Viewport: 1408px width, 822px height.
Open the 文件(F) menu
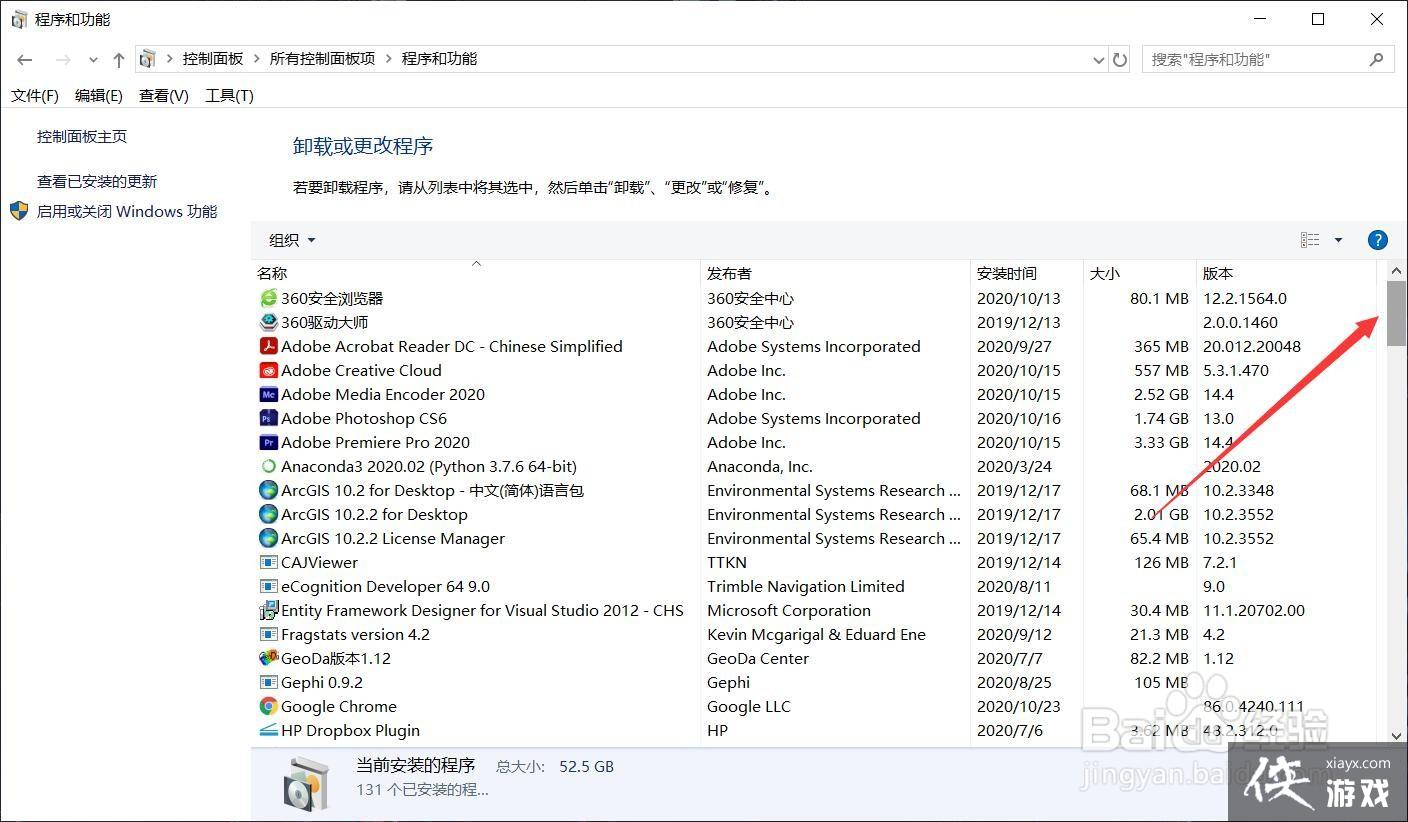(x=35, y=96)
